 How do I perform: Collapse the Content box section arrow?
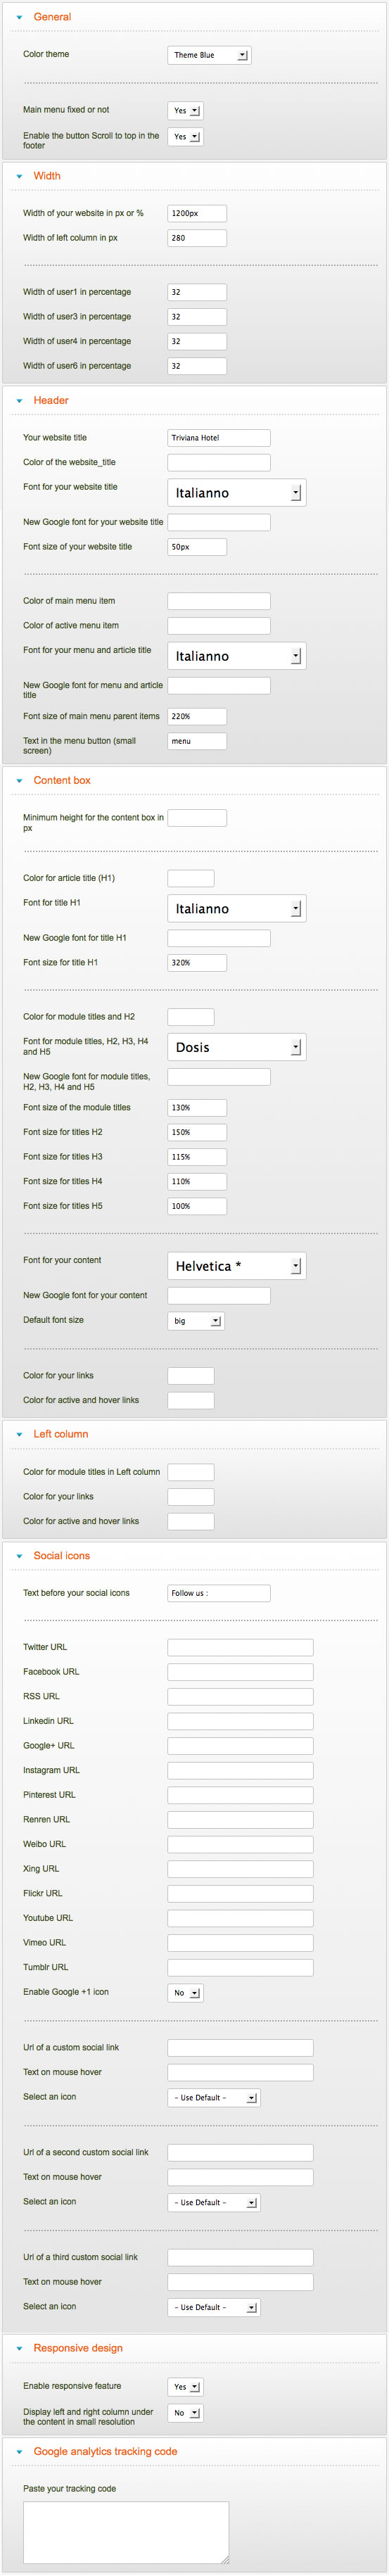coord(19,781)
